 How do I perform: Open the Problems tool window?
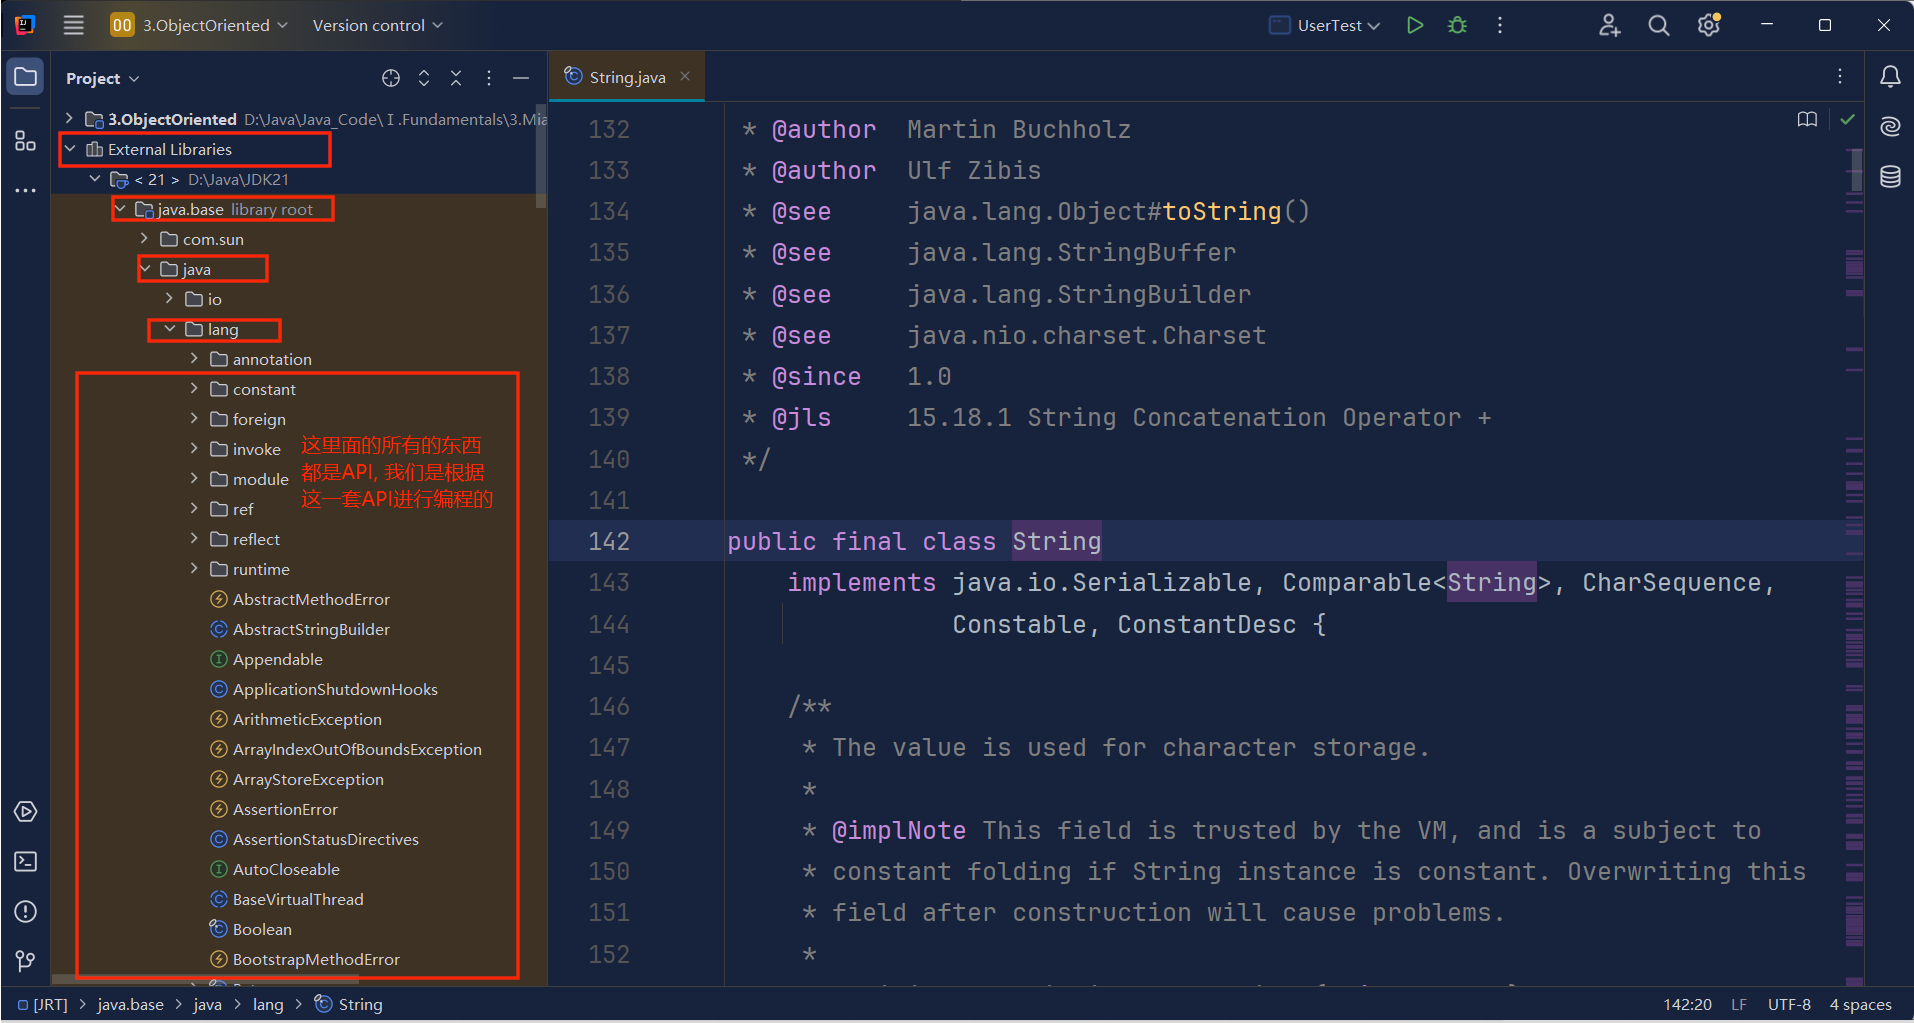click(x=26, y=912)
